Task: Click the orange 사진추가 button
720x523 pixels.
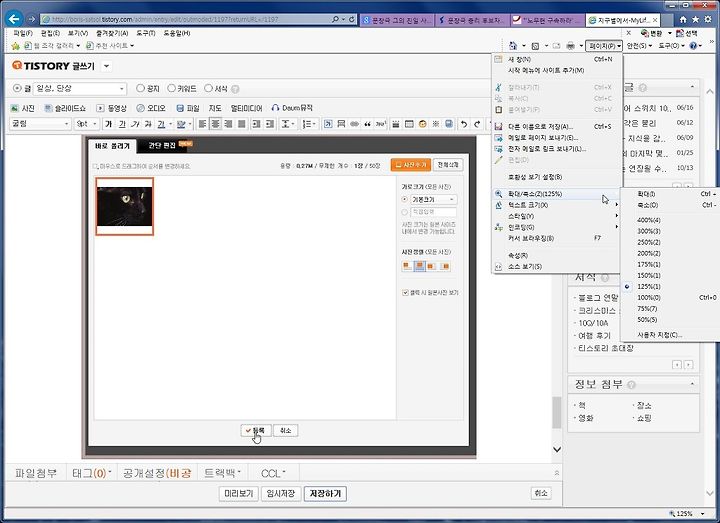Action: click(x=411, y=165)
